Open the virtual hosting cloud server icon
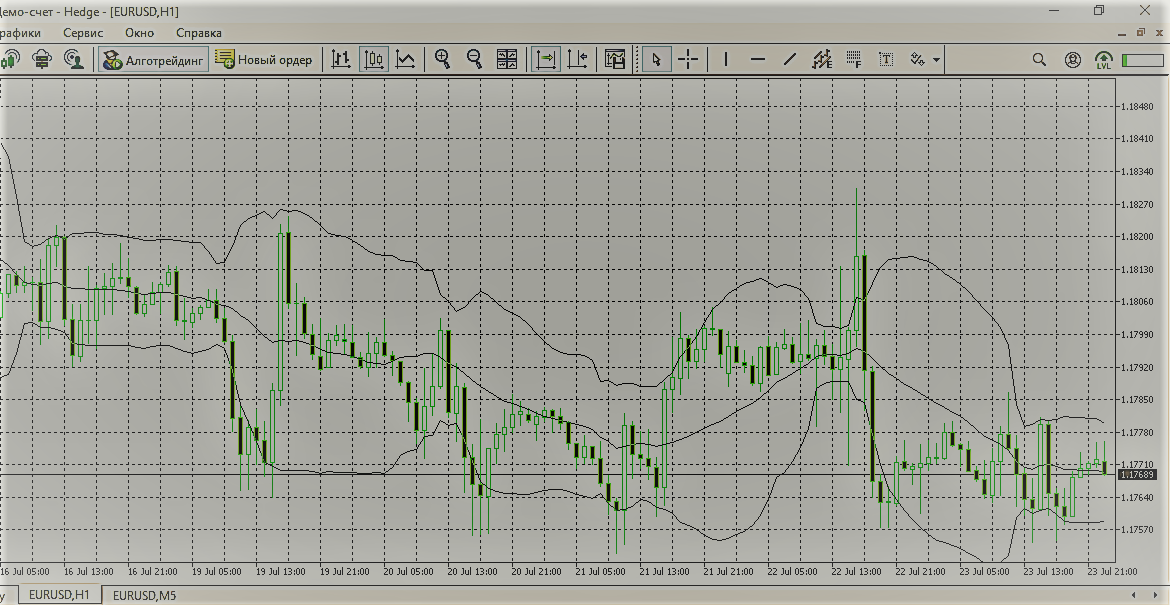The width and height of the screenshot is (1170, 605). tap(42, 59)
